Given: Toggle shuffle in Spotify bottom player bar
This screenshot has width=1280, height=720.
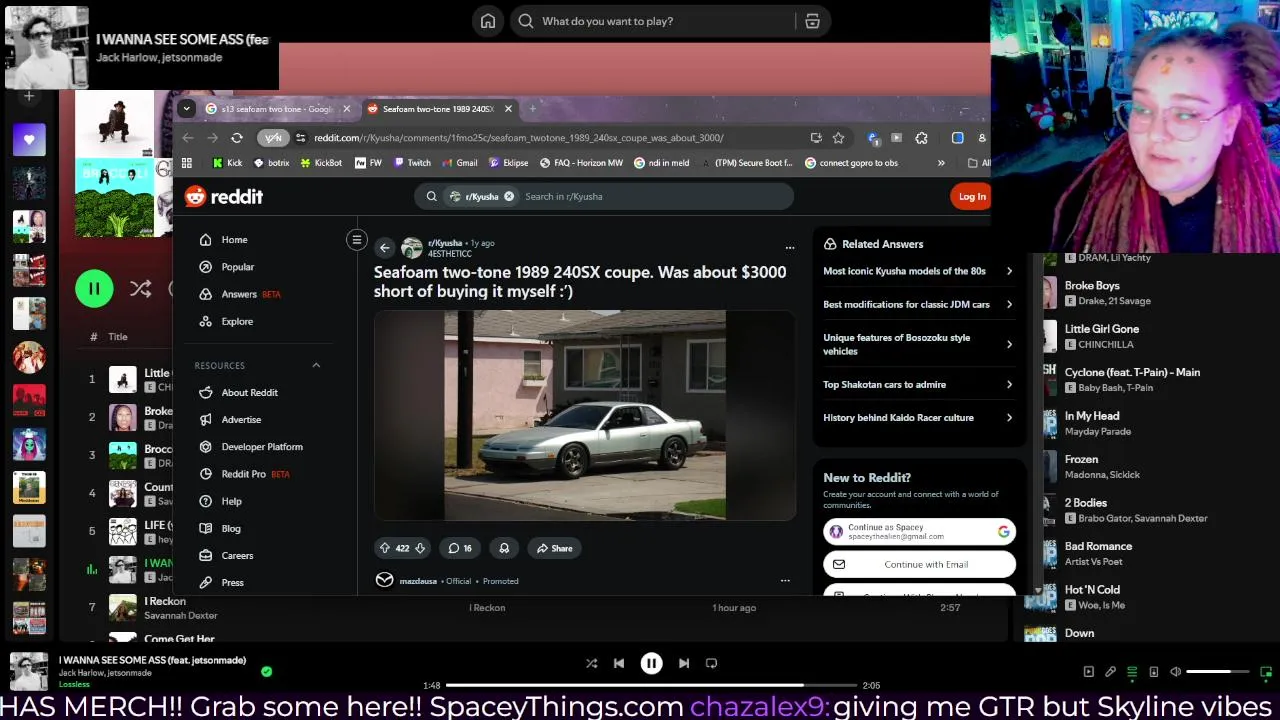Looking at the screenshot, I should pyautogui.click(x=591, y=663).
